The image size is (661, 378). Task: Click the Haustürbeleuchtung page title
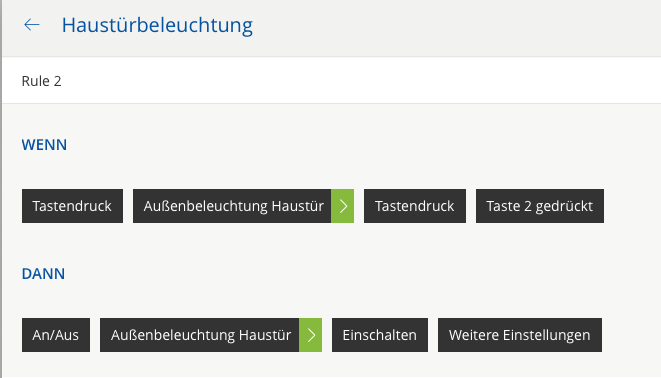tap(157, 25)
